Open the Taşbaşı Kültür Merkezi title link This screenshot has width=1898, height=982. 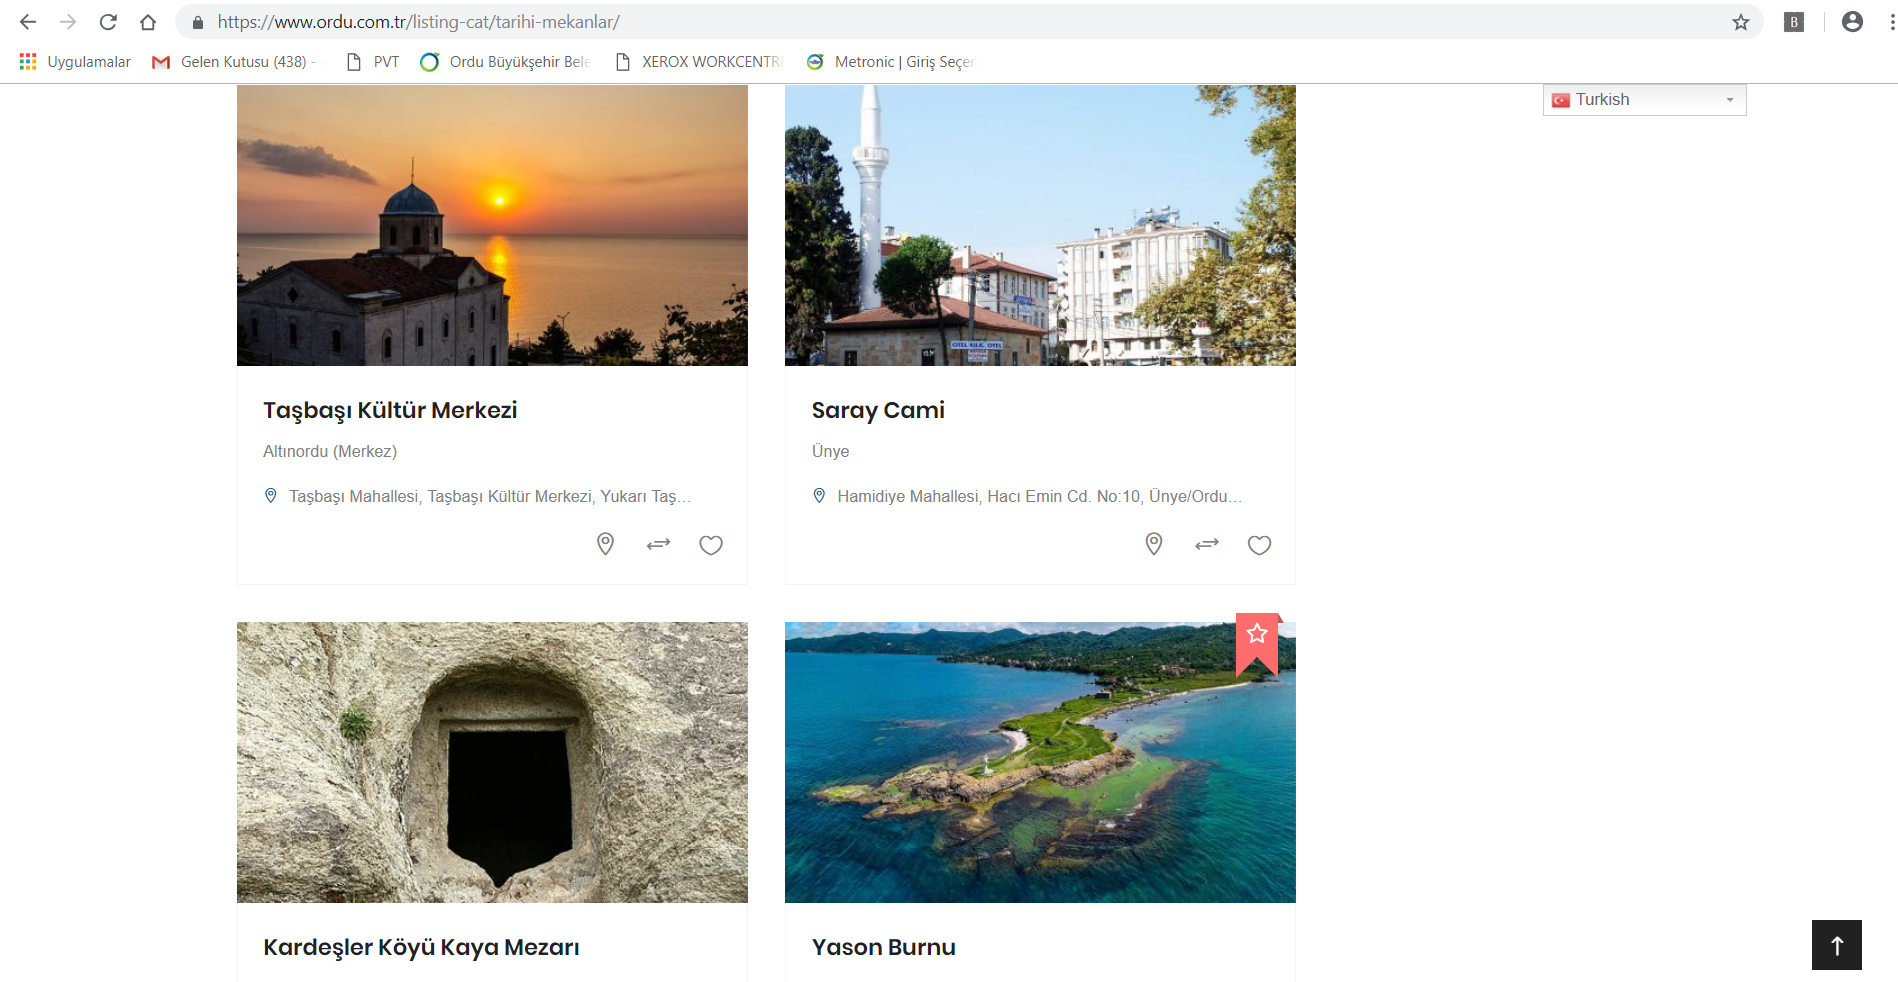pyautogui.click(x=390, y=410)
